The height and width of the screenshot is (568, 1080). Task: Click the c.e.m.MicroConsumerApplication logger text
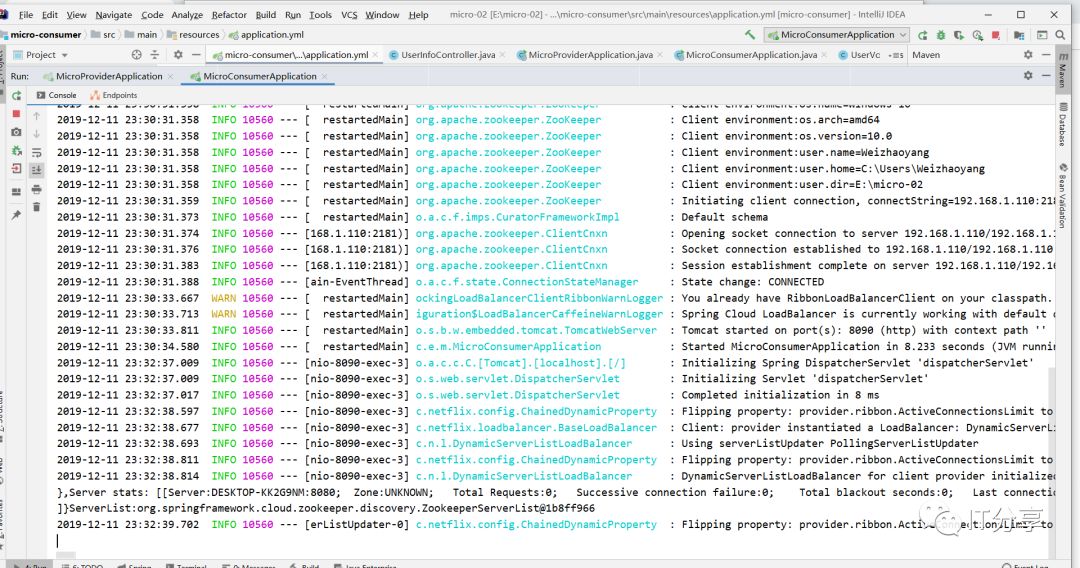click(508, 346)
